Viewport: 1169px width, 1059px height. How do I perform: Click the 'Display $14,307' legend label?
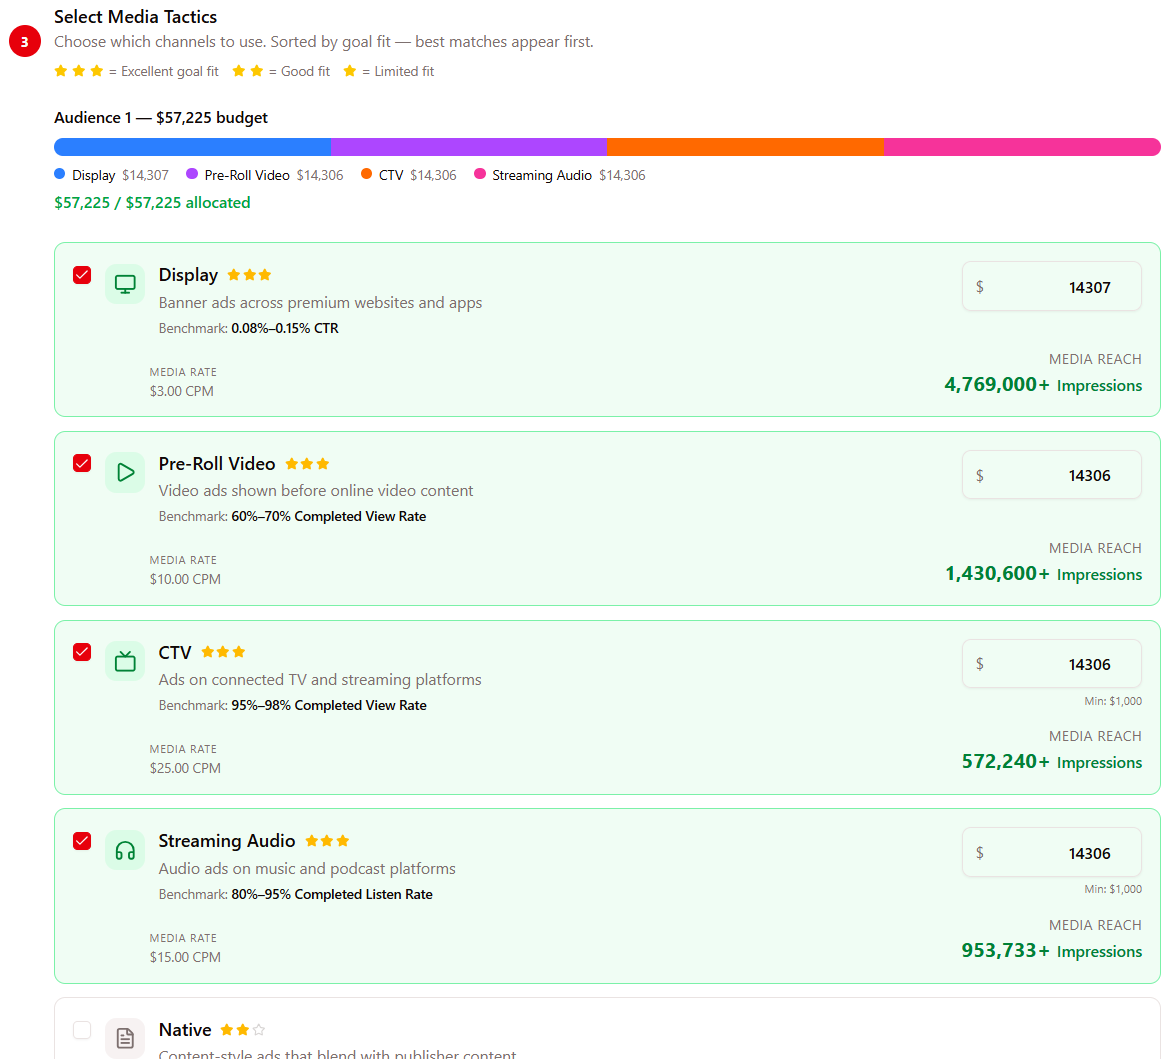(x=120, y=175)
